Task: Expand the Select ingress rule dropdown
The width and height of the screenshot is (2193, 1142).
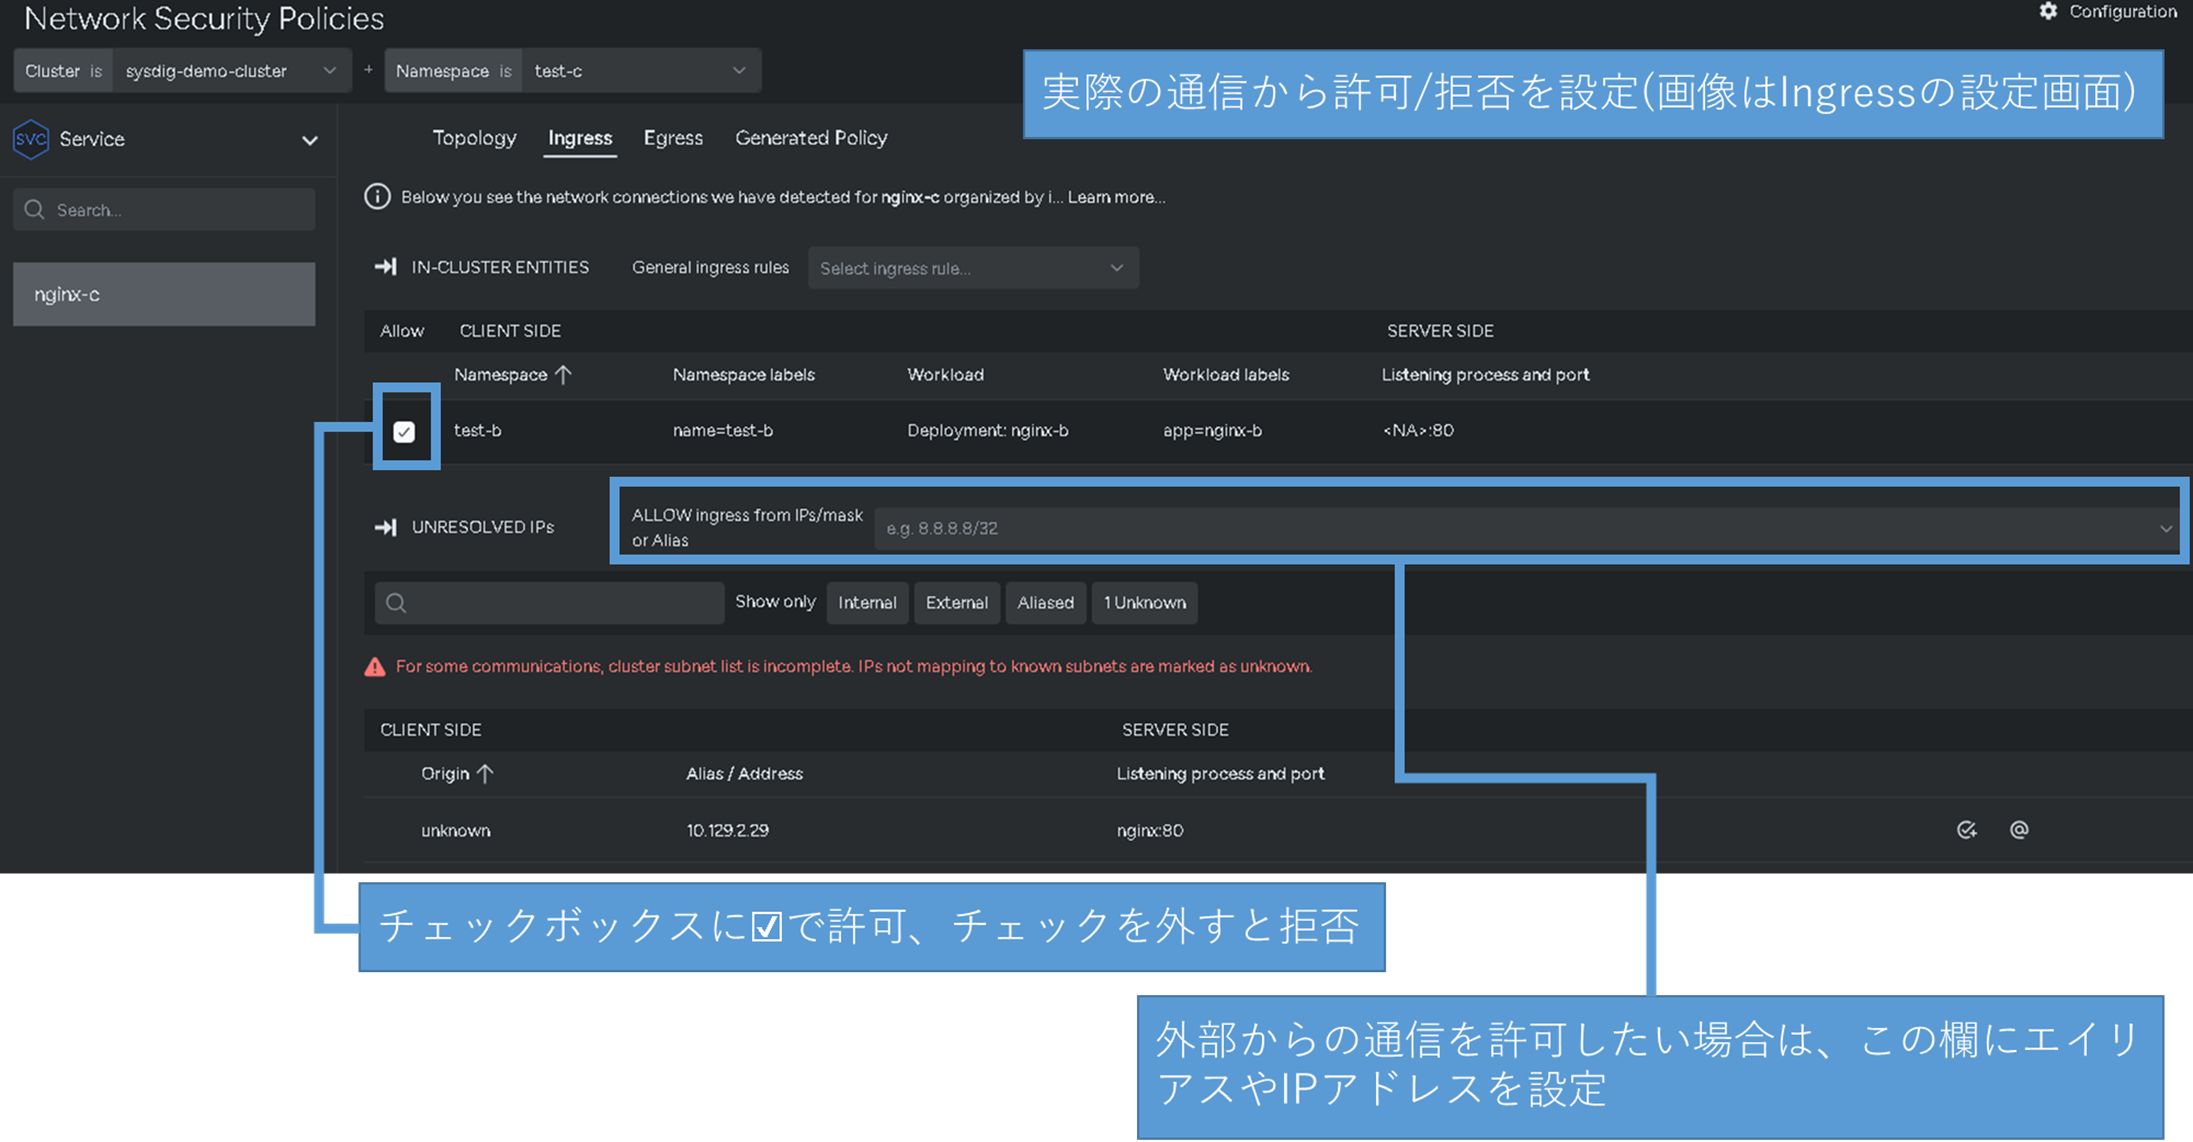Action: click(x=972, y=268)
